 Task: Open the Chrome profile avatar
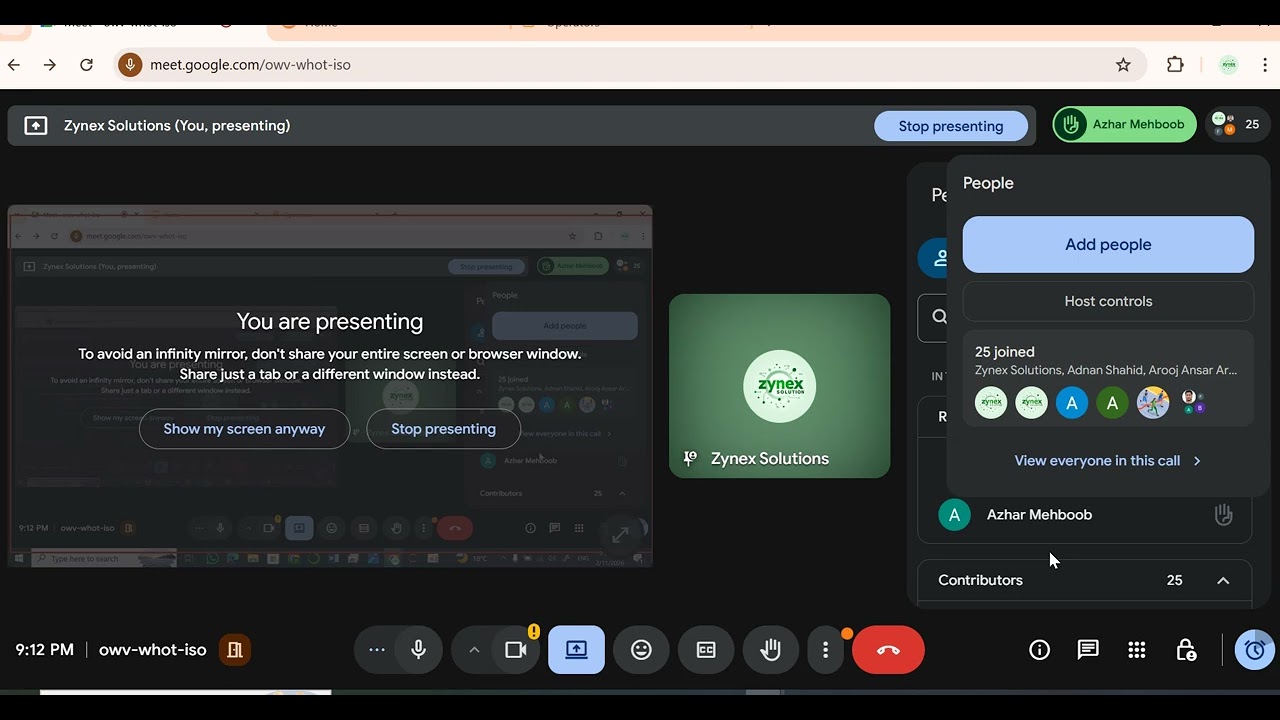[x=1229, y=65]
